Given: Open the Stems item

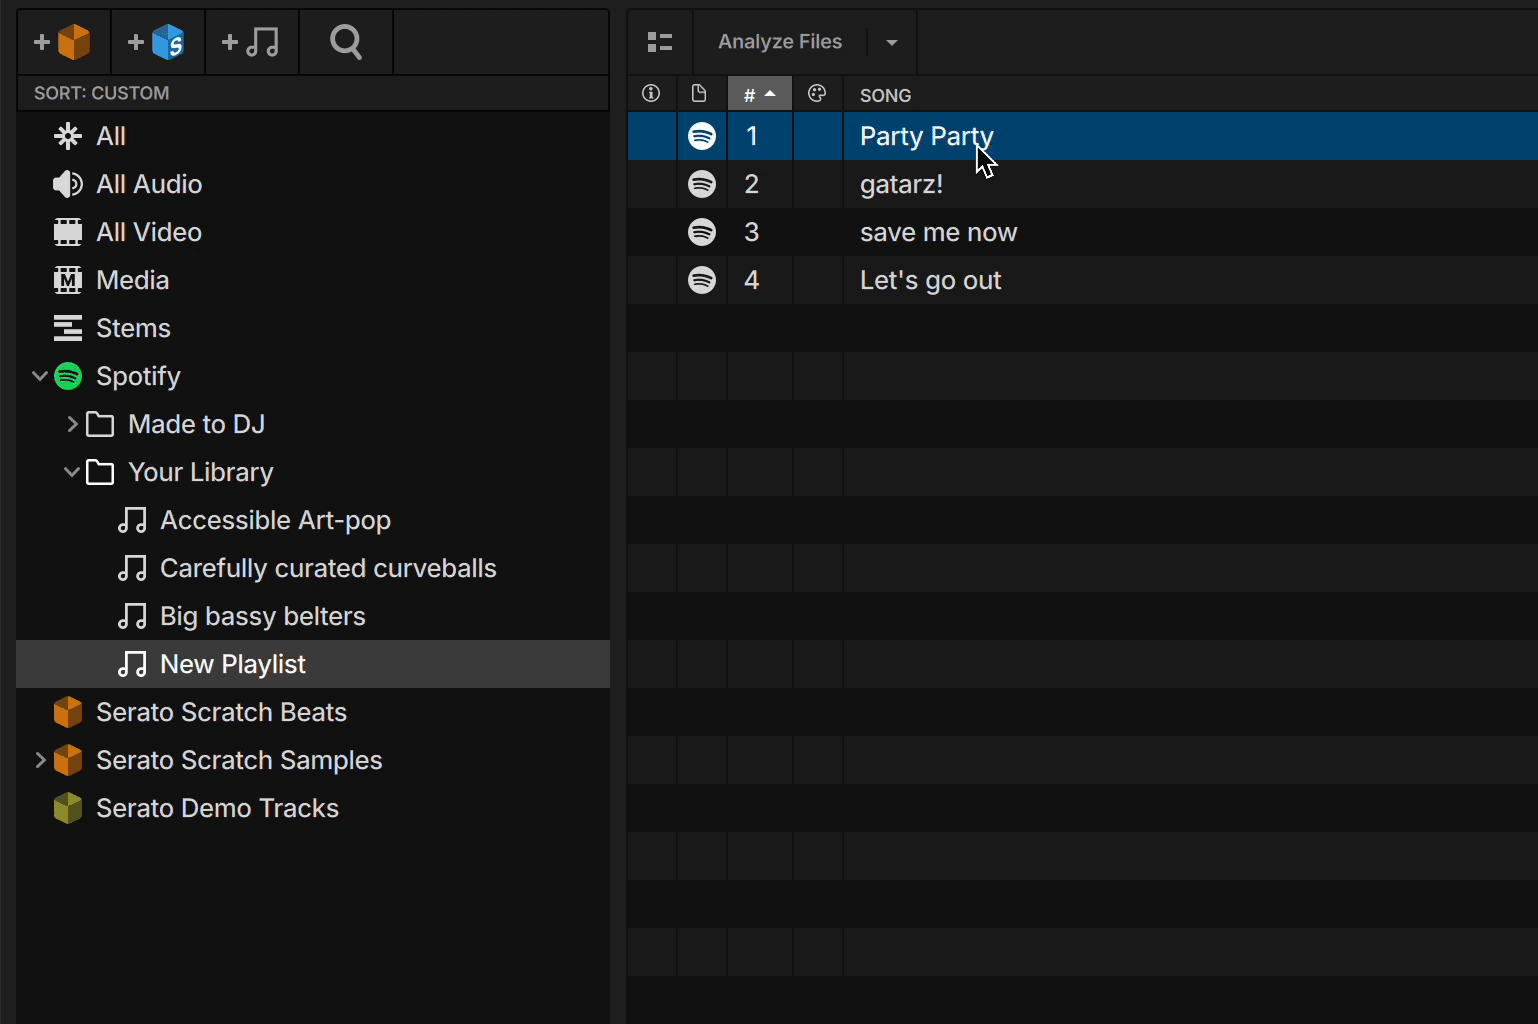Looking at the screenshot, I should coord(313,328).
